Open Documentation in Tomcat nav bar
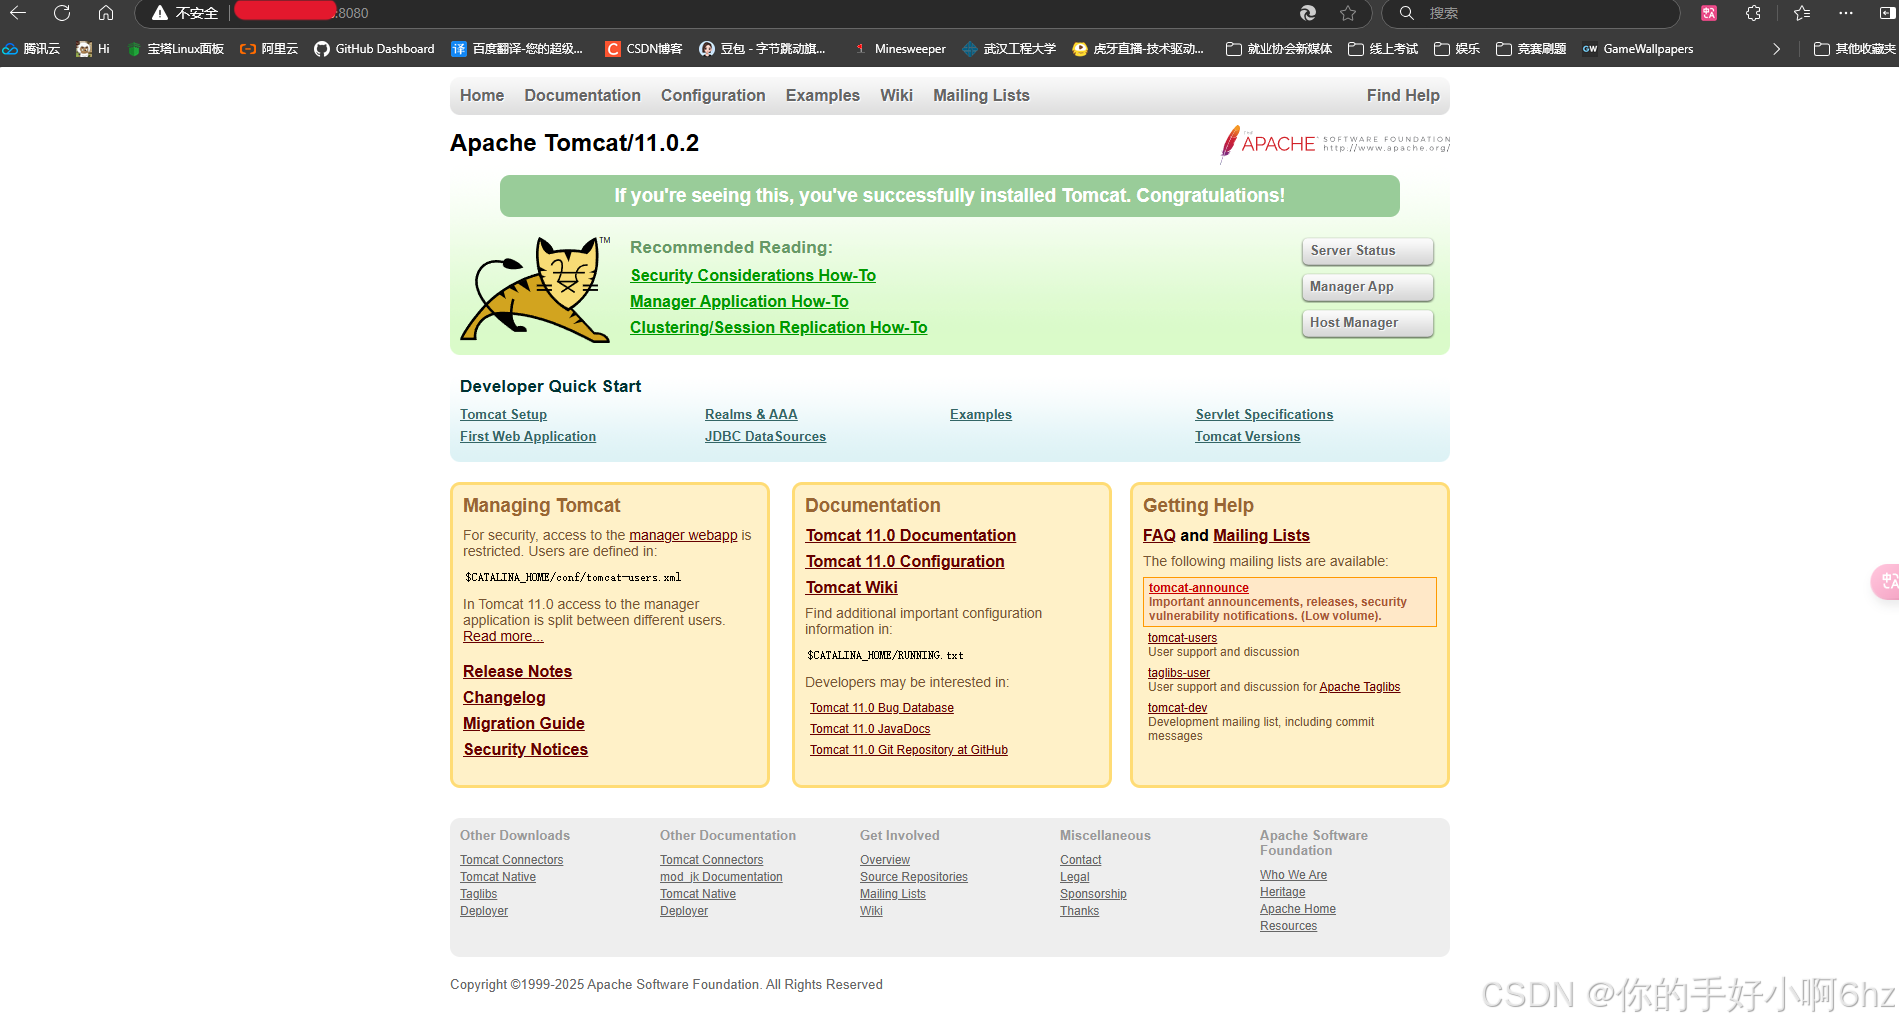Viewport: 1899px width, 1027px height. pyautogui.click(x=583, y=95)
